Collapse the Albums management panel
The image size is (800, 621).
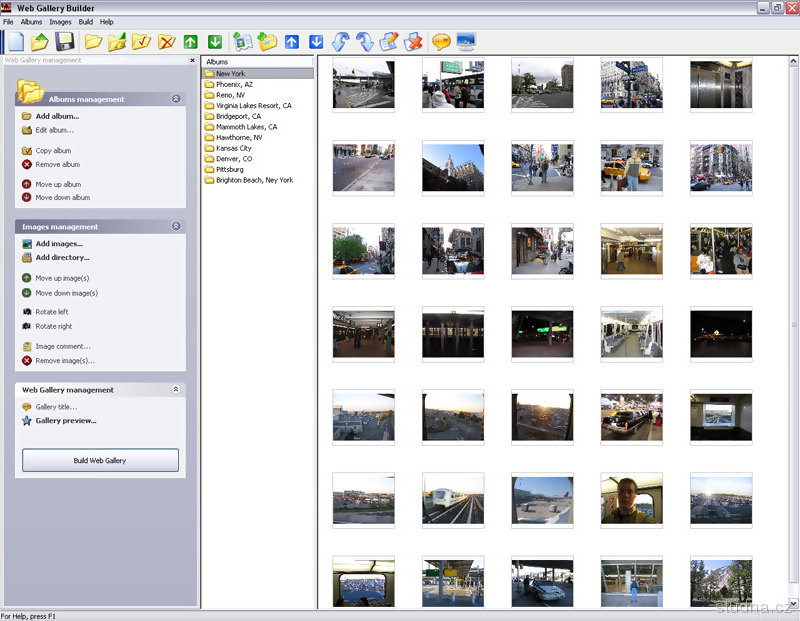pos(176,99)
